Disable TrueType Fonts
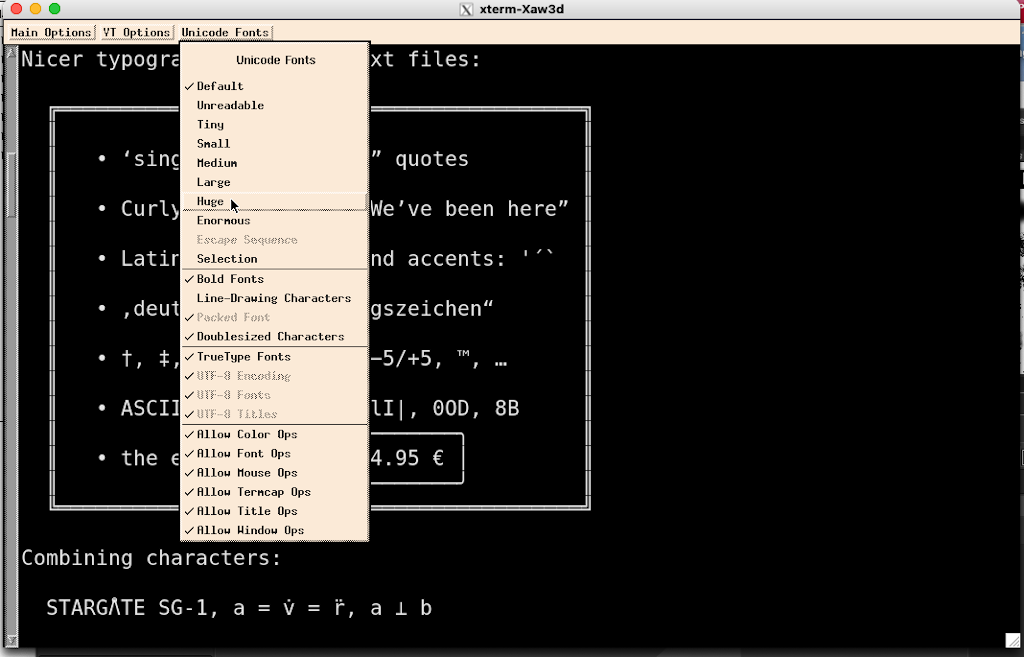This screenshot has height=657, width=1024. coord(243,357)
